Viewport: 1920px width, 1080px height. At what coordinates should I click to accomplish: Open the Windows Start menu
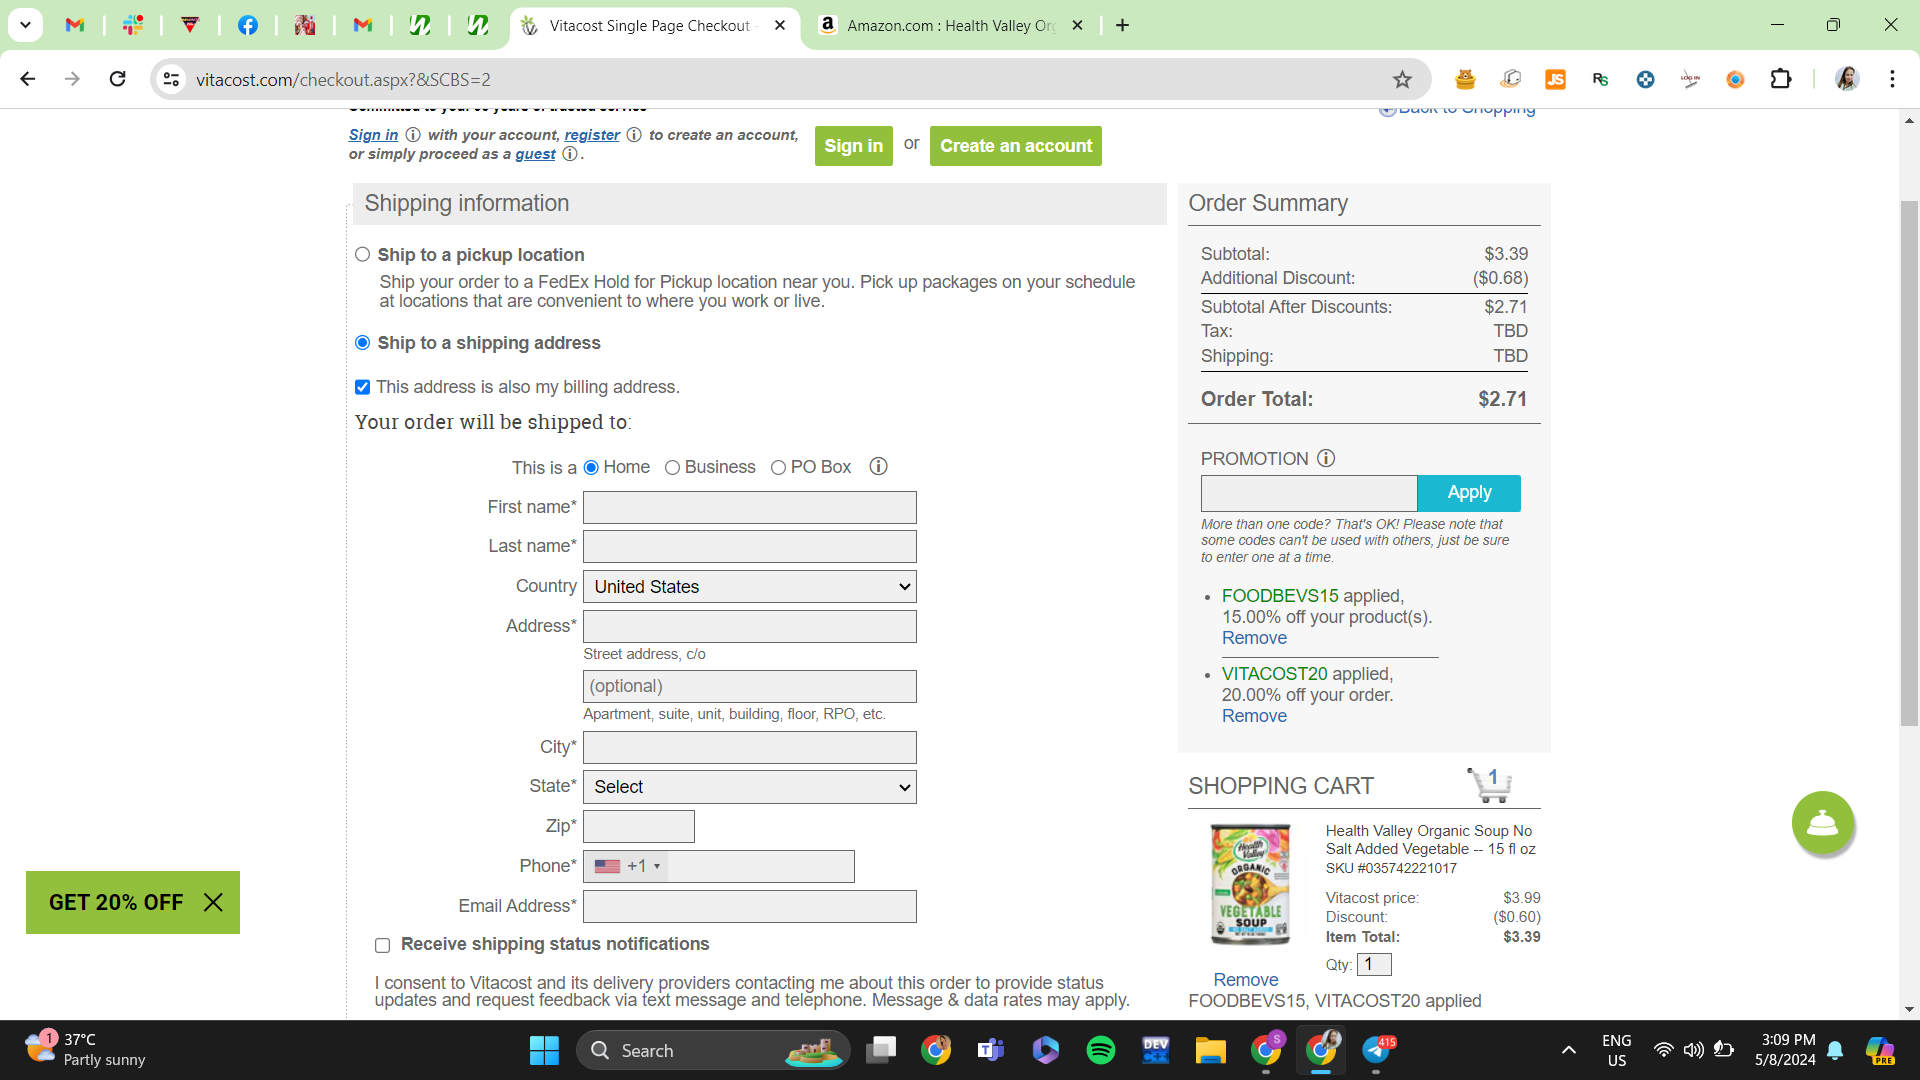click(544, 1050)
